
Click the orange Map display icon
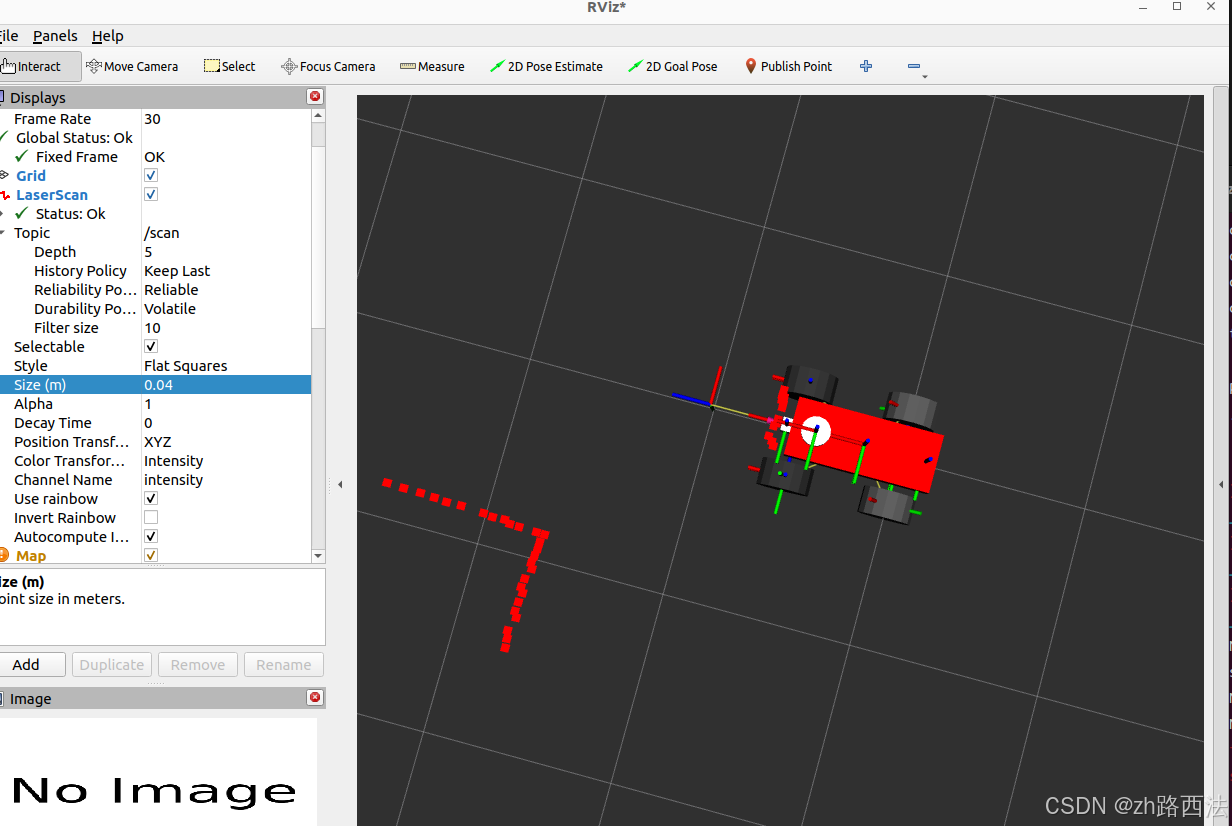tap(4, 556)
